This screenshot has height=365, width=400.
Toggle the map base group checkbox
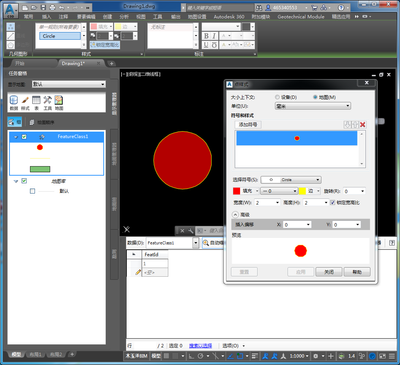[x=24, y=181]
